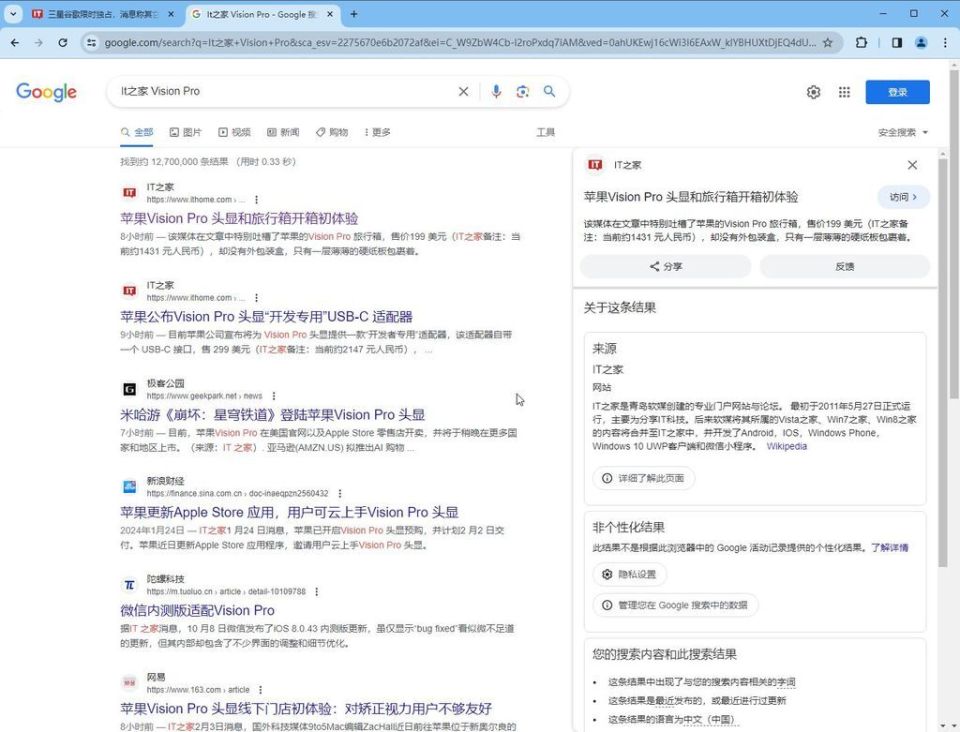Clear the search box with the X icon
Image resolution: width=960 pixels, height=732 pixels.
(x=462, y=91)
